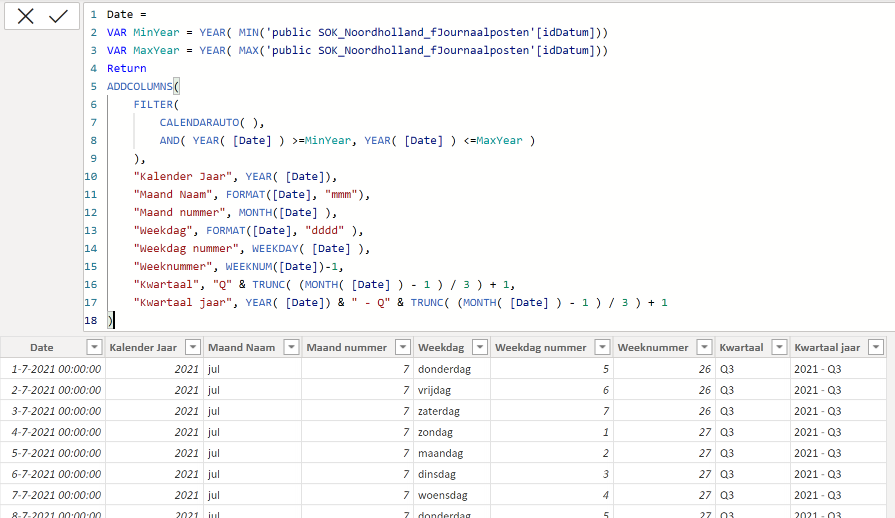Select Maand nummer cell in the 2-7-2021 row

pyautogui.click(x=357, y=390)
